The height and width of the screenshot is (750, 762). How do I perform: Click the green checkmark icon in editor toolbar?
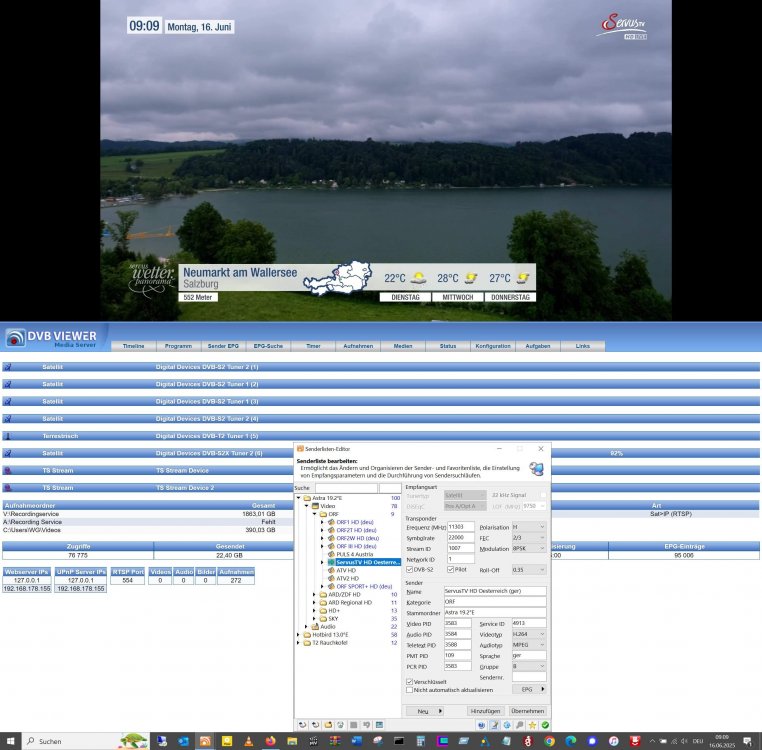tap(545, 724)
